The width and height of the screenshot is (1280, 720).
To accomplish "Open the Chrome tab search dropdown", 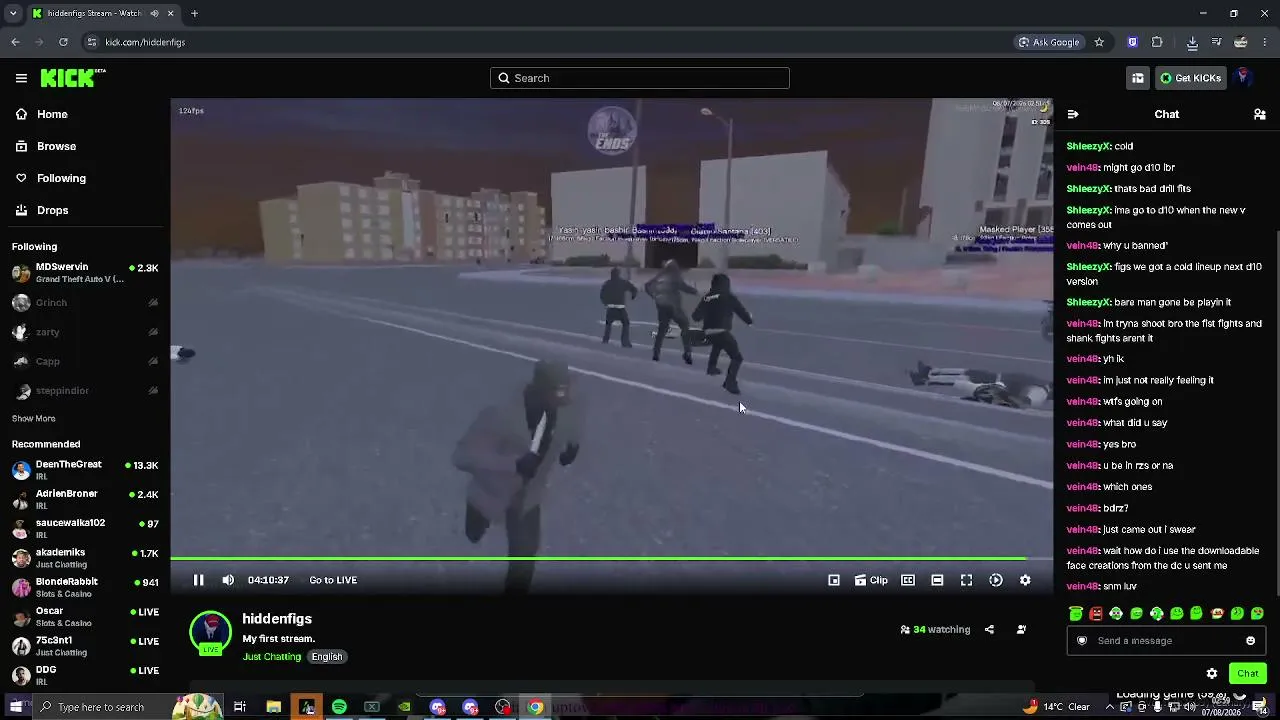I will [x=13, y=13].
